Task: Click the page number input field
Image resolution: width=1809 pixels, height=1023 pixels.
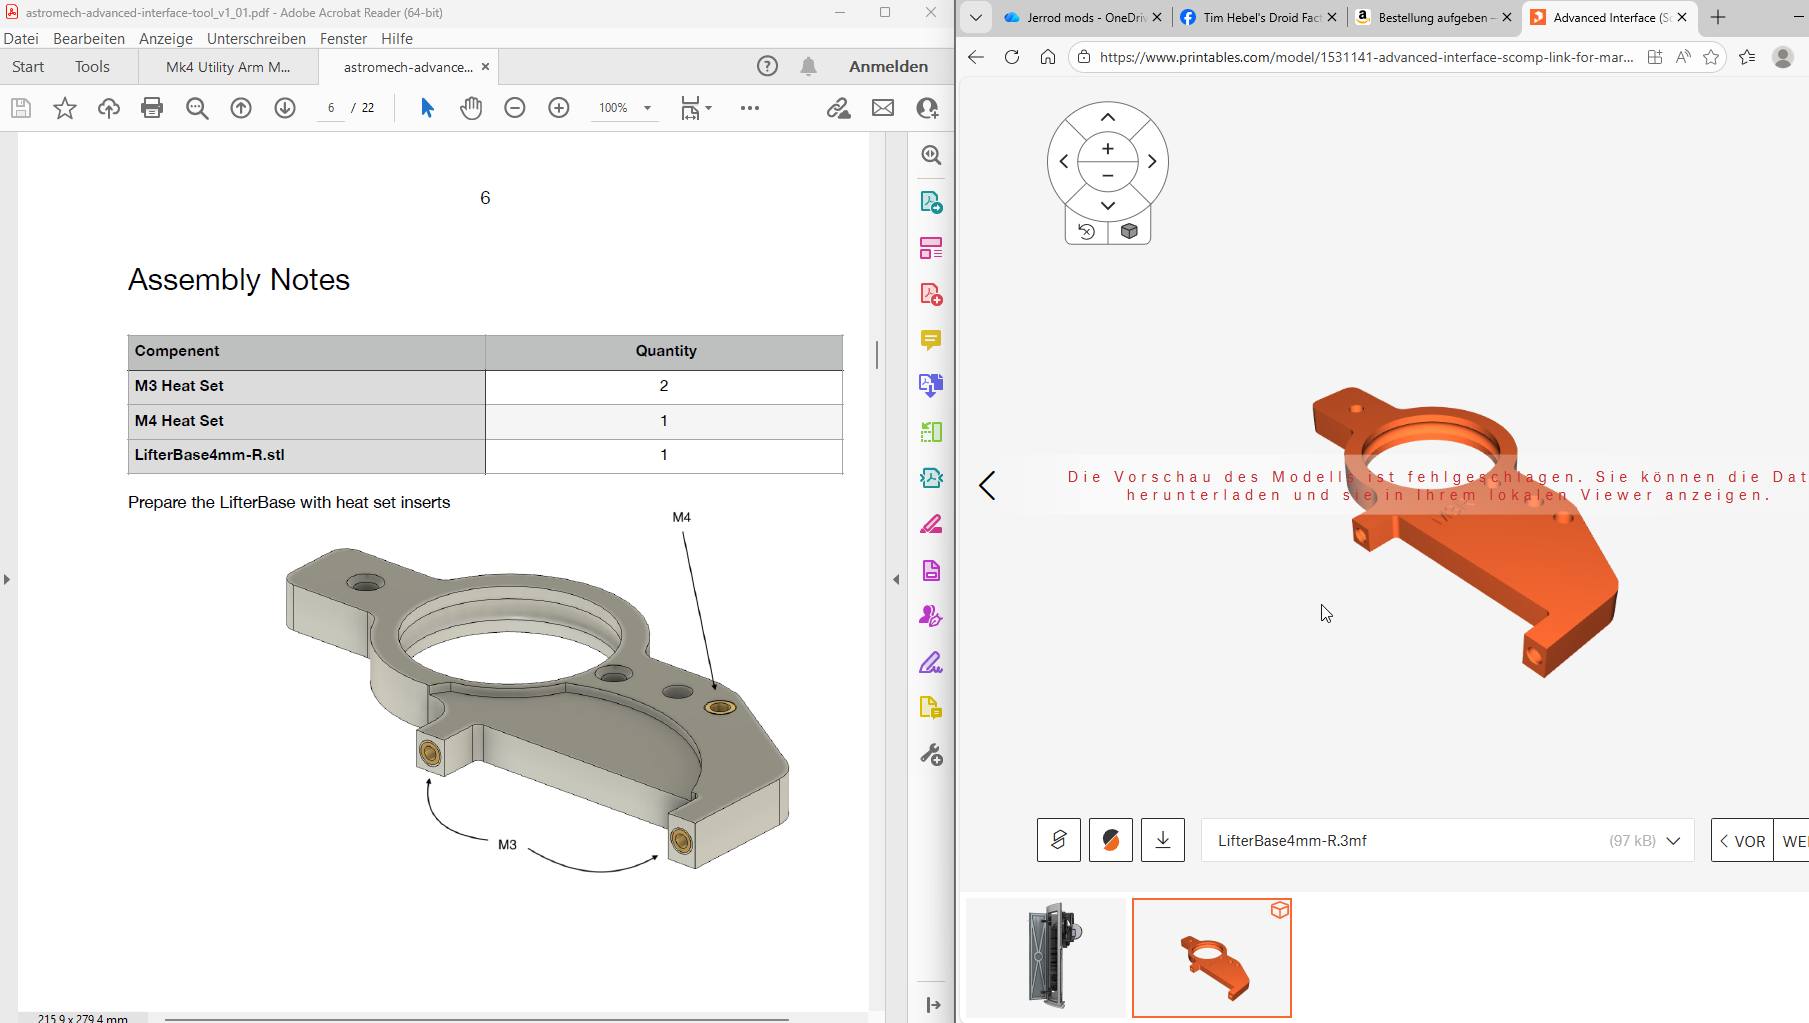Action: pyautogui.click(x=331, y=108)
